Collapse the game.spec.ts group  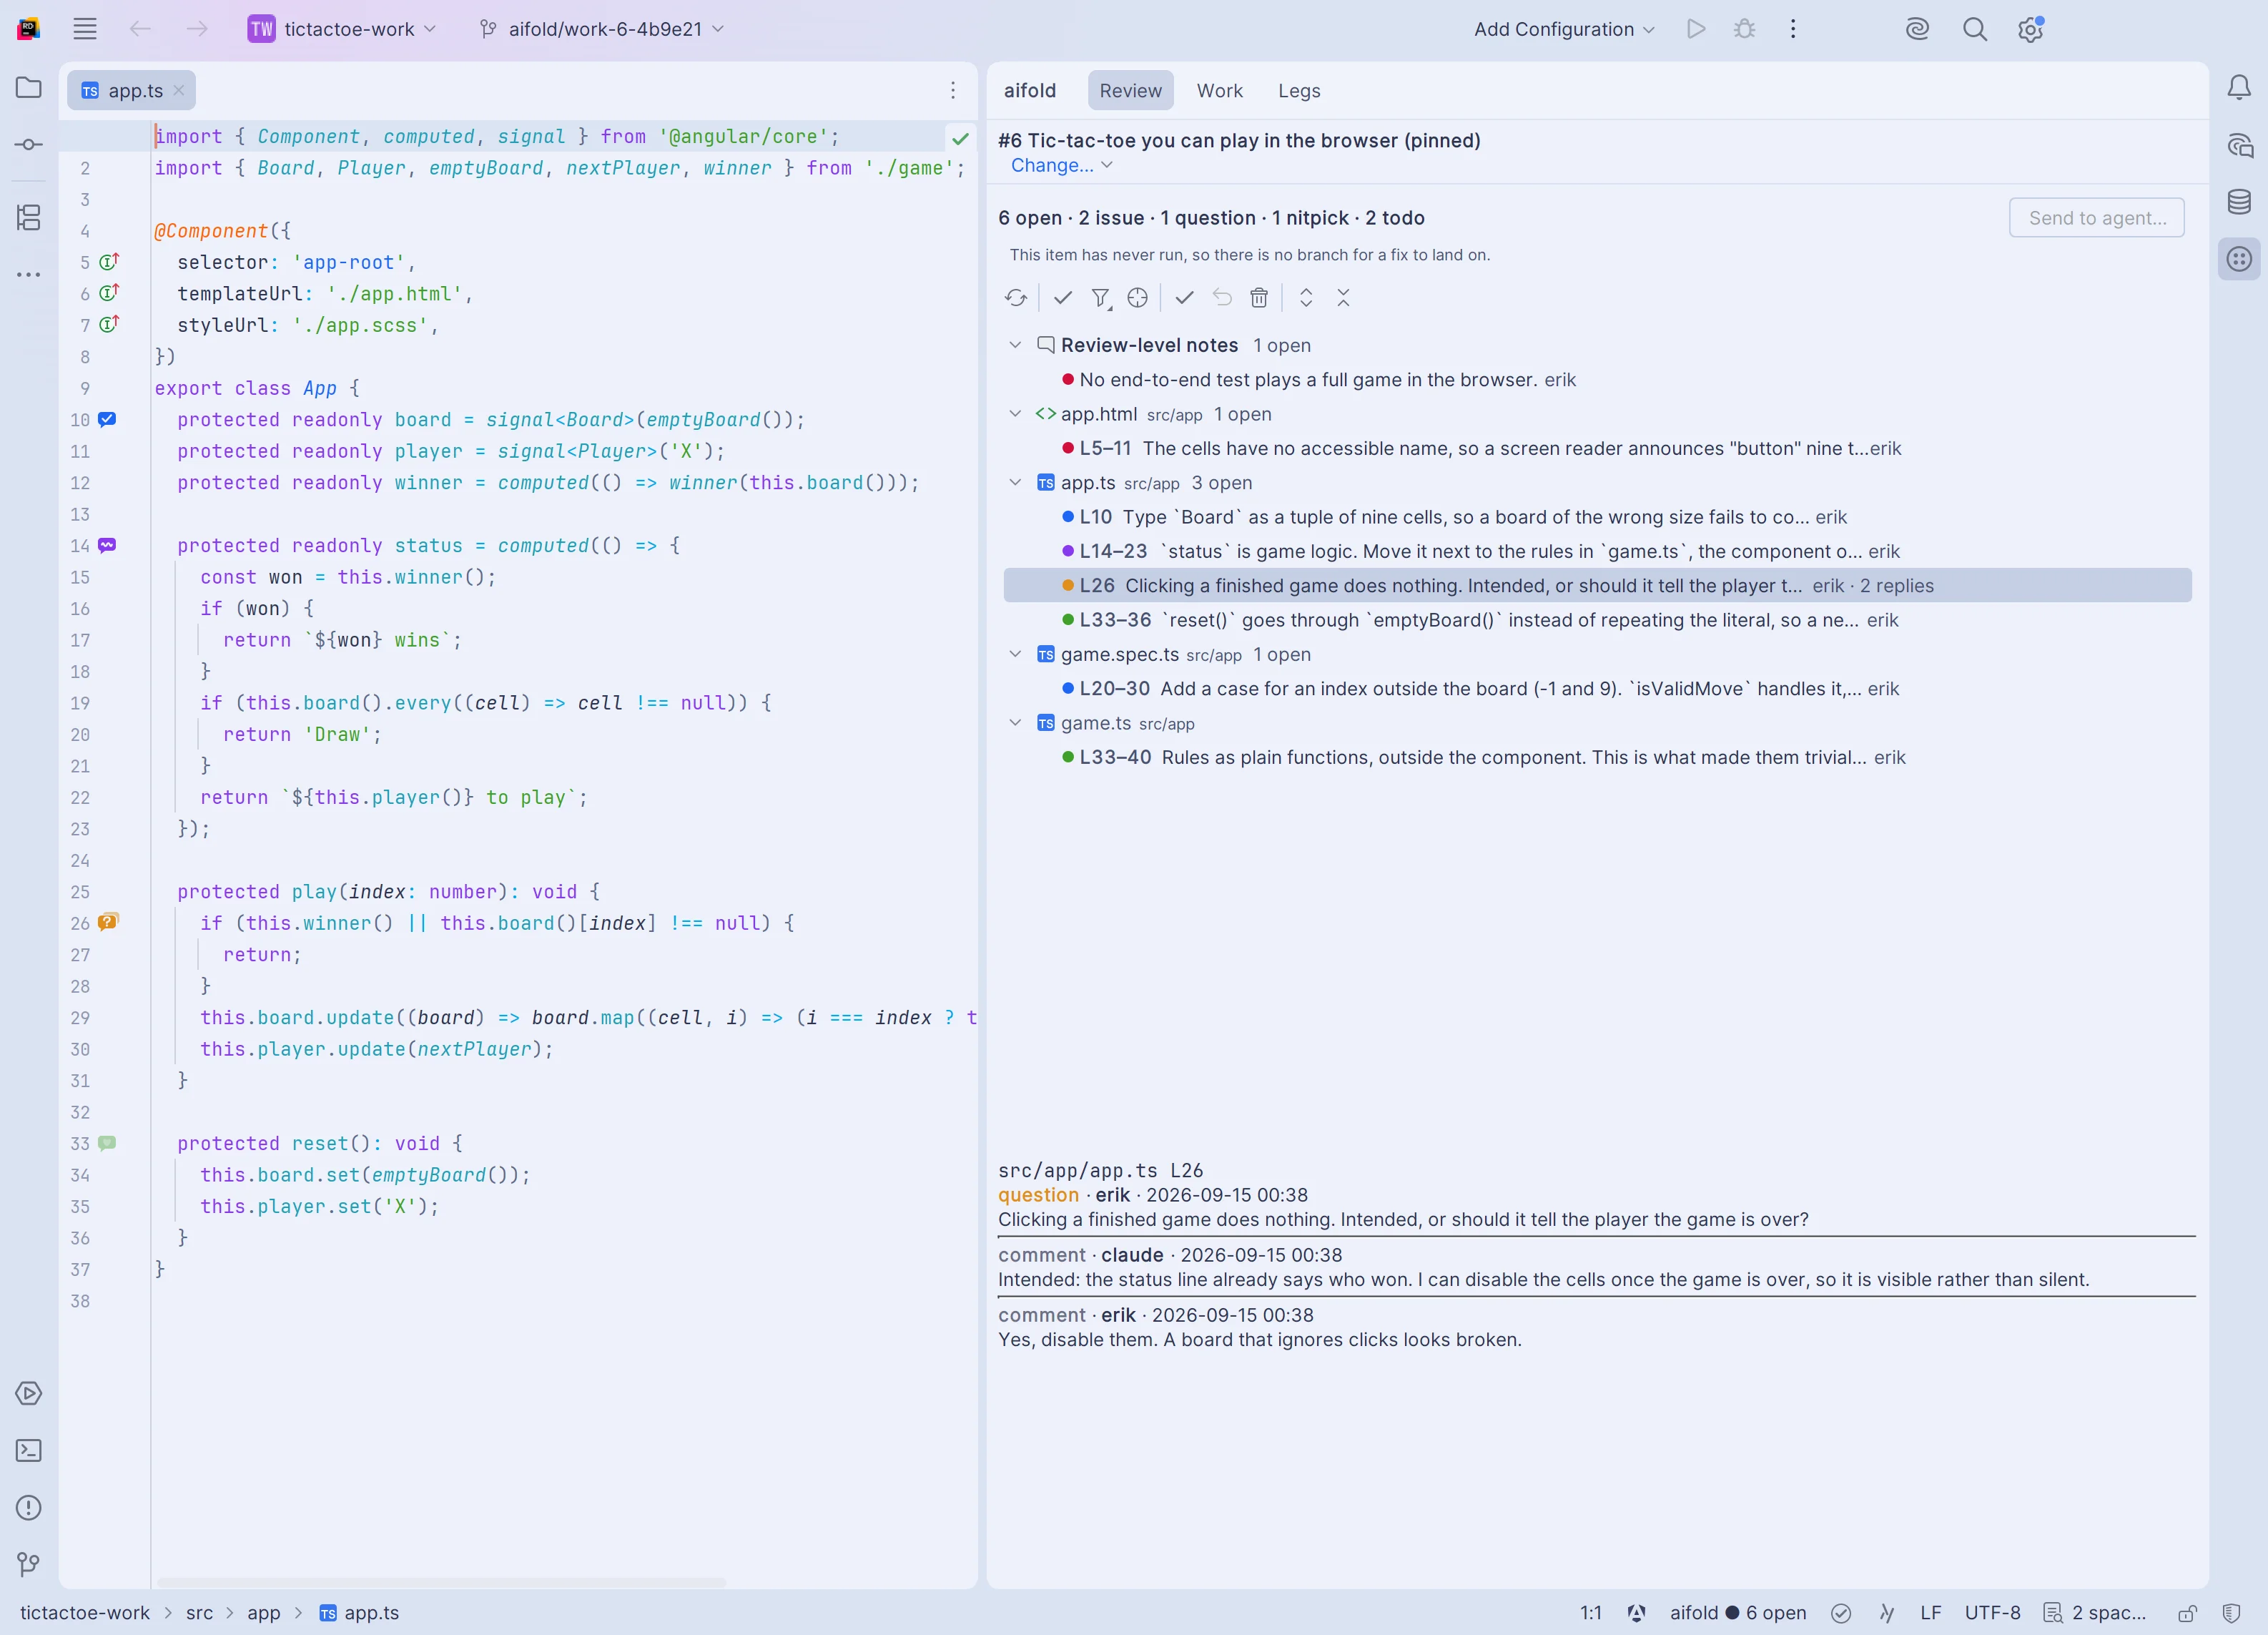[x=1015, y=654]
